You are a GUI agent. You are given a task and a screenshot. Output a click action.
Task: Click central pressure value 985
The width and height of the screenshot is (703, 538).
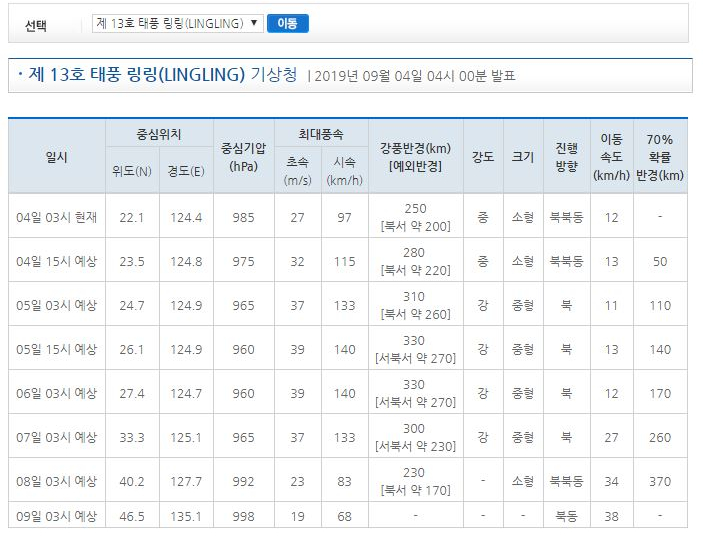(243, 218)
